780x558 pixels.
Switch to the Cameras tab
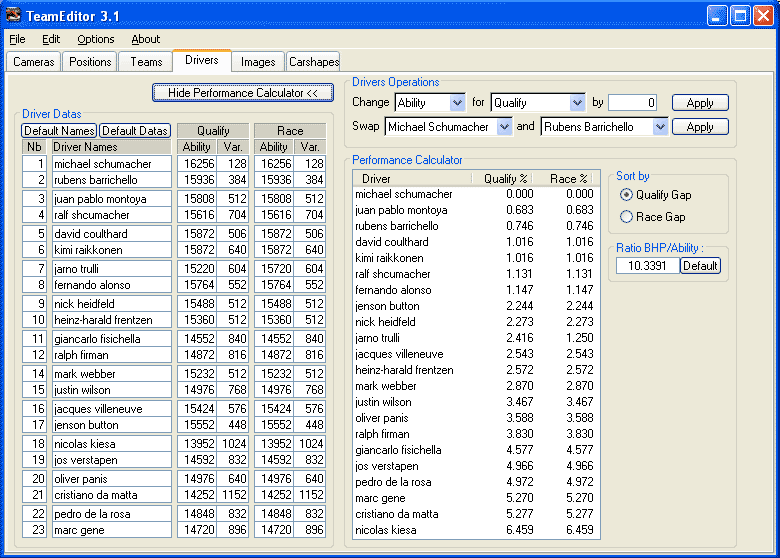pos(34,62)
